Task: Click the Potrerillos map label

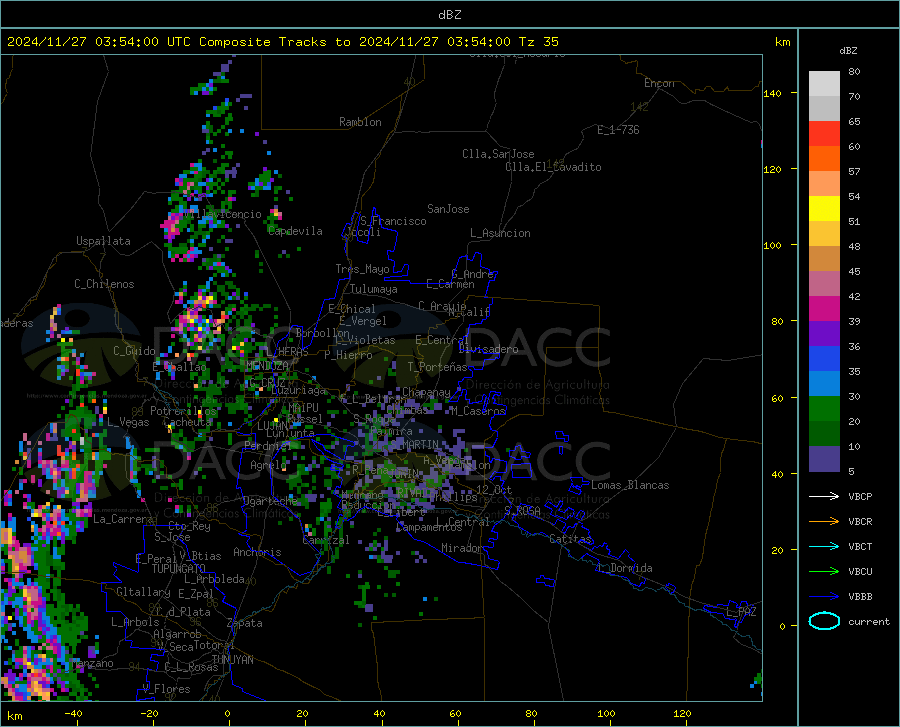Action: [183, 411]
